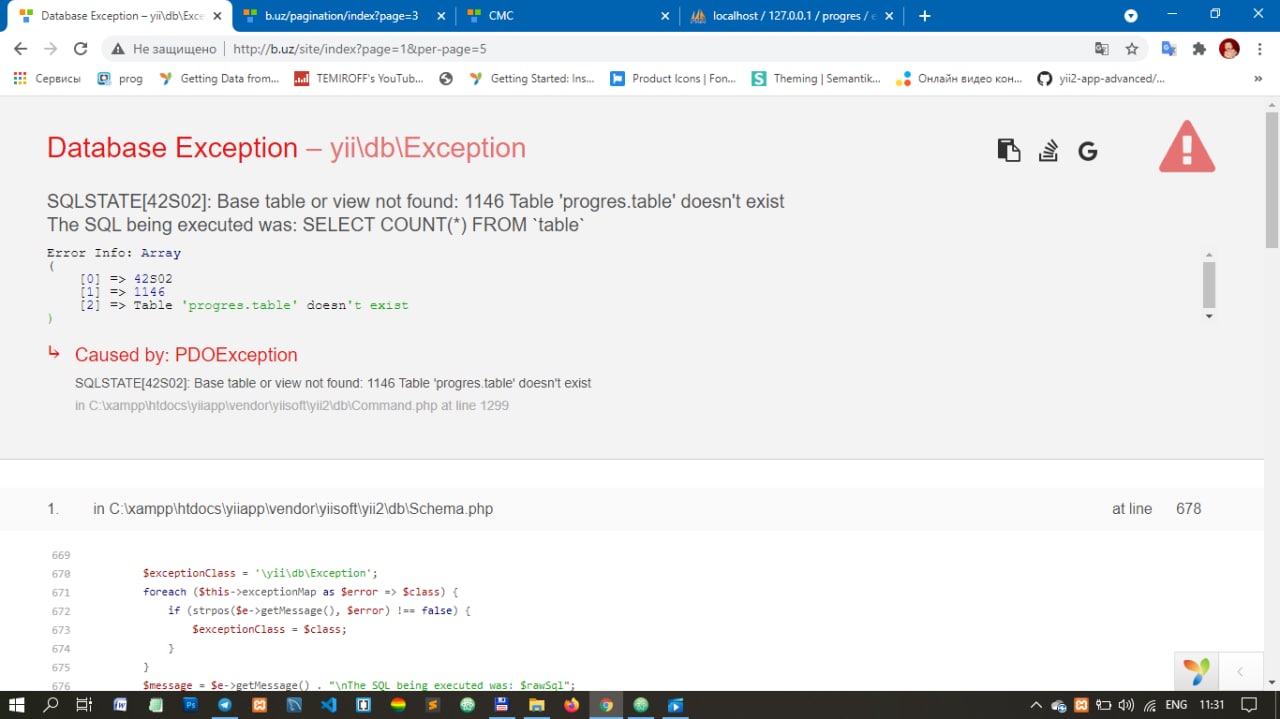Close the b.uz/pagination tab

click(x=441, y=16)
